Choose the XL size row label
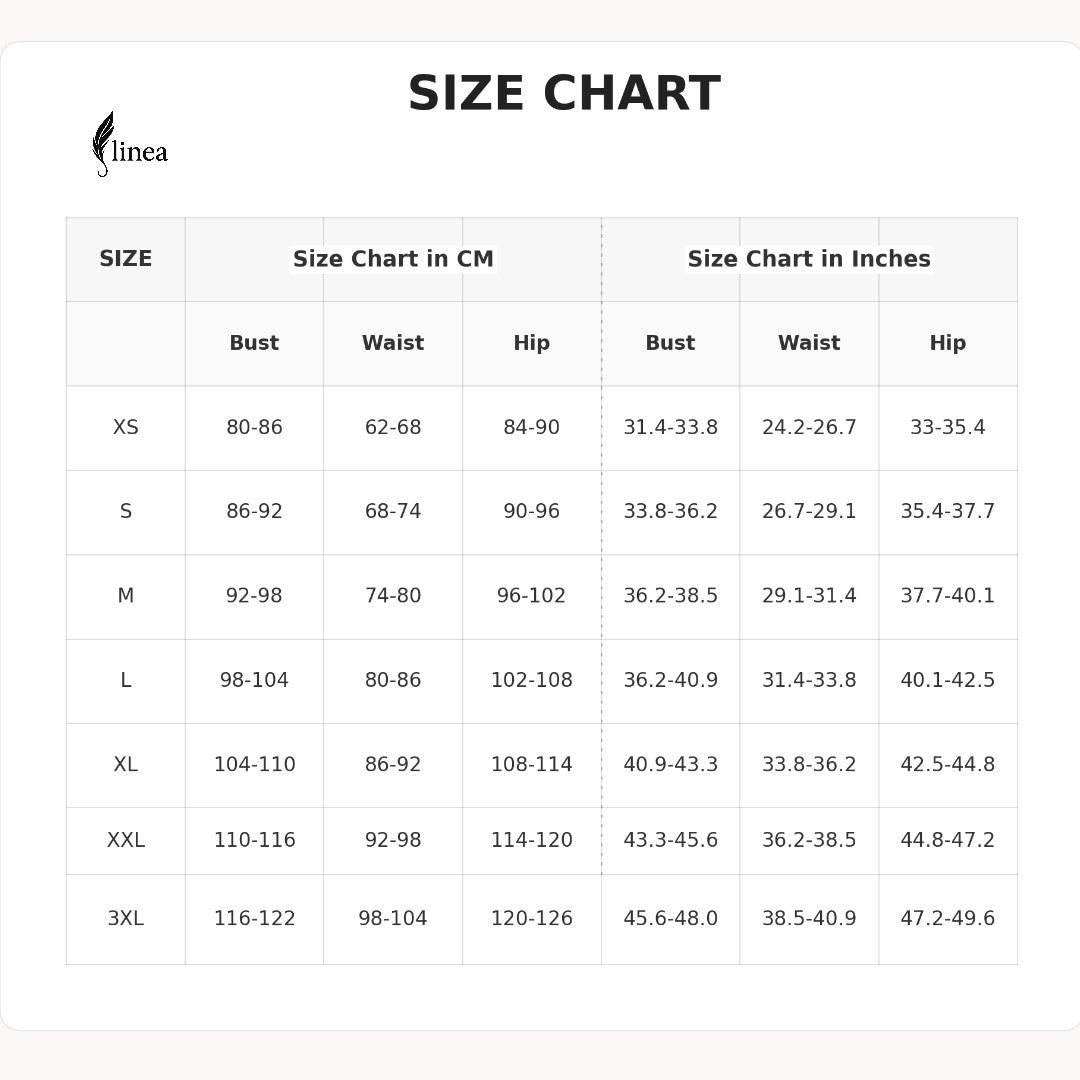1080x1080 pixels. (x=126, y=765)
